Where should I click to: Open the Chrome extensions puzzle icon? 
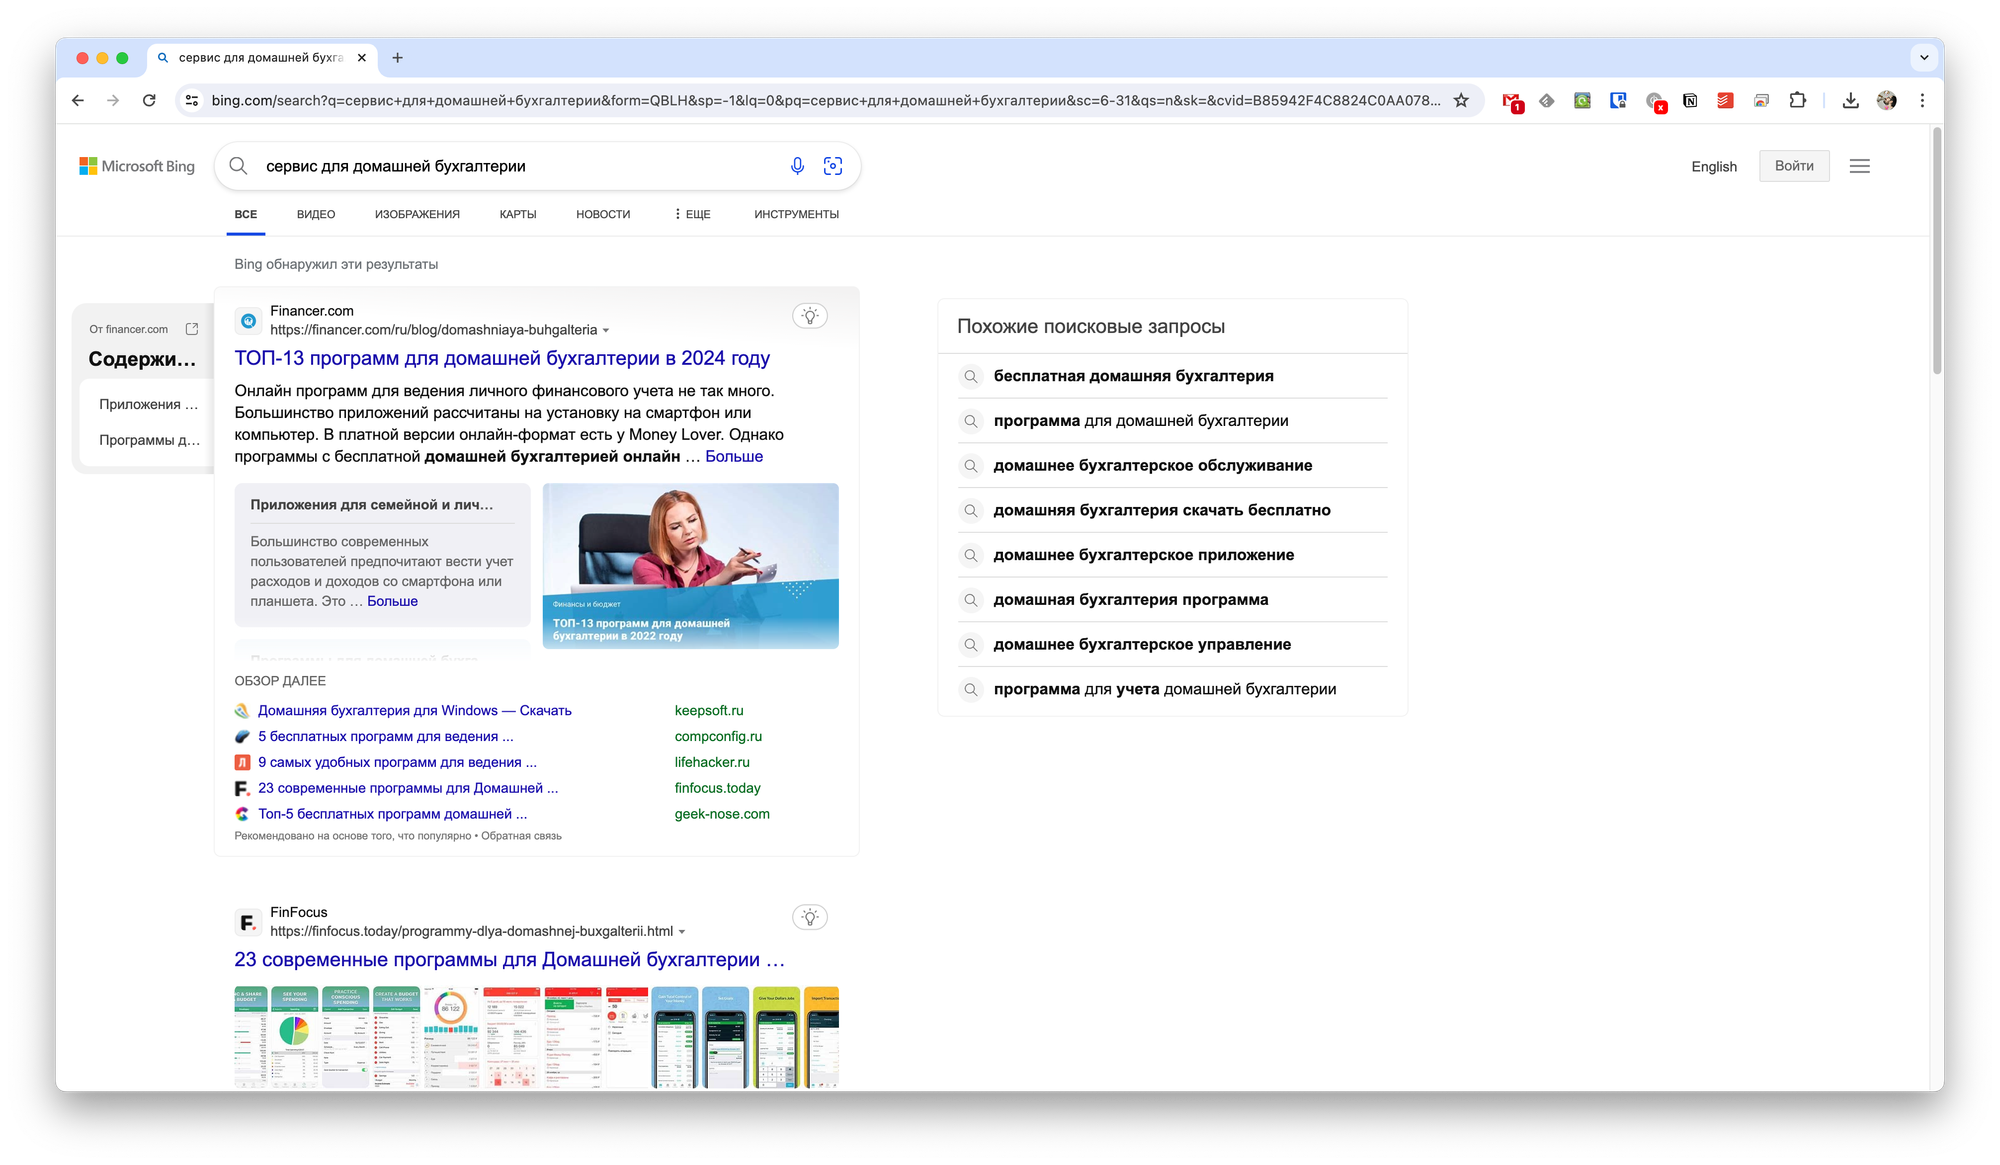point(1798,100)
